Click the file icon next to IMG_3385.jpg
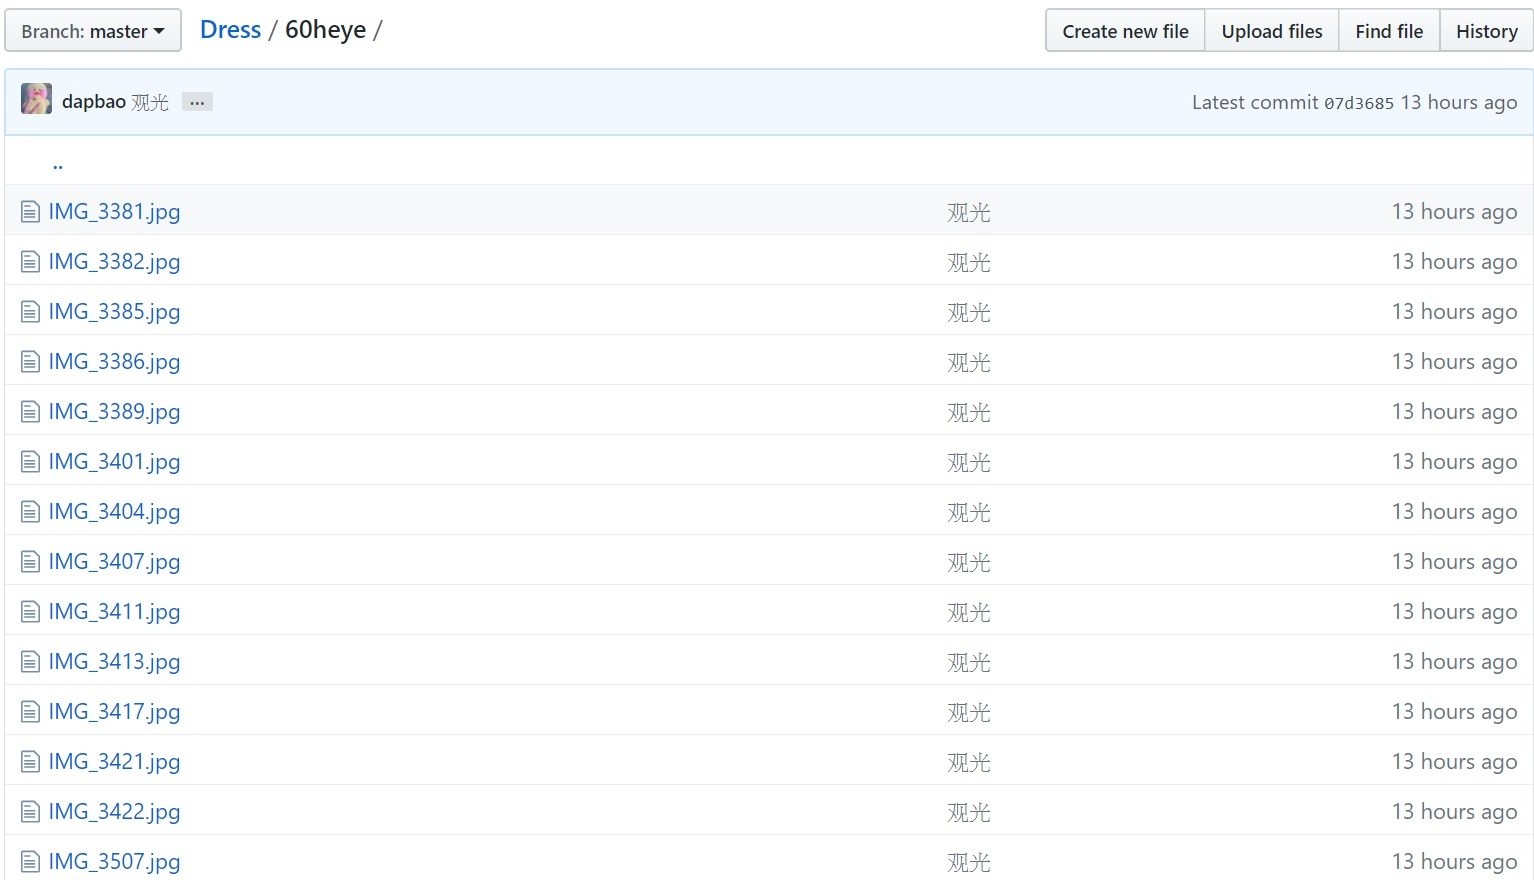1534x880 pixels. [31, 312]
